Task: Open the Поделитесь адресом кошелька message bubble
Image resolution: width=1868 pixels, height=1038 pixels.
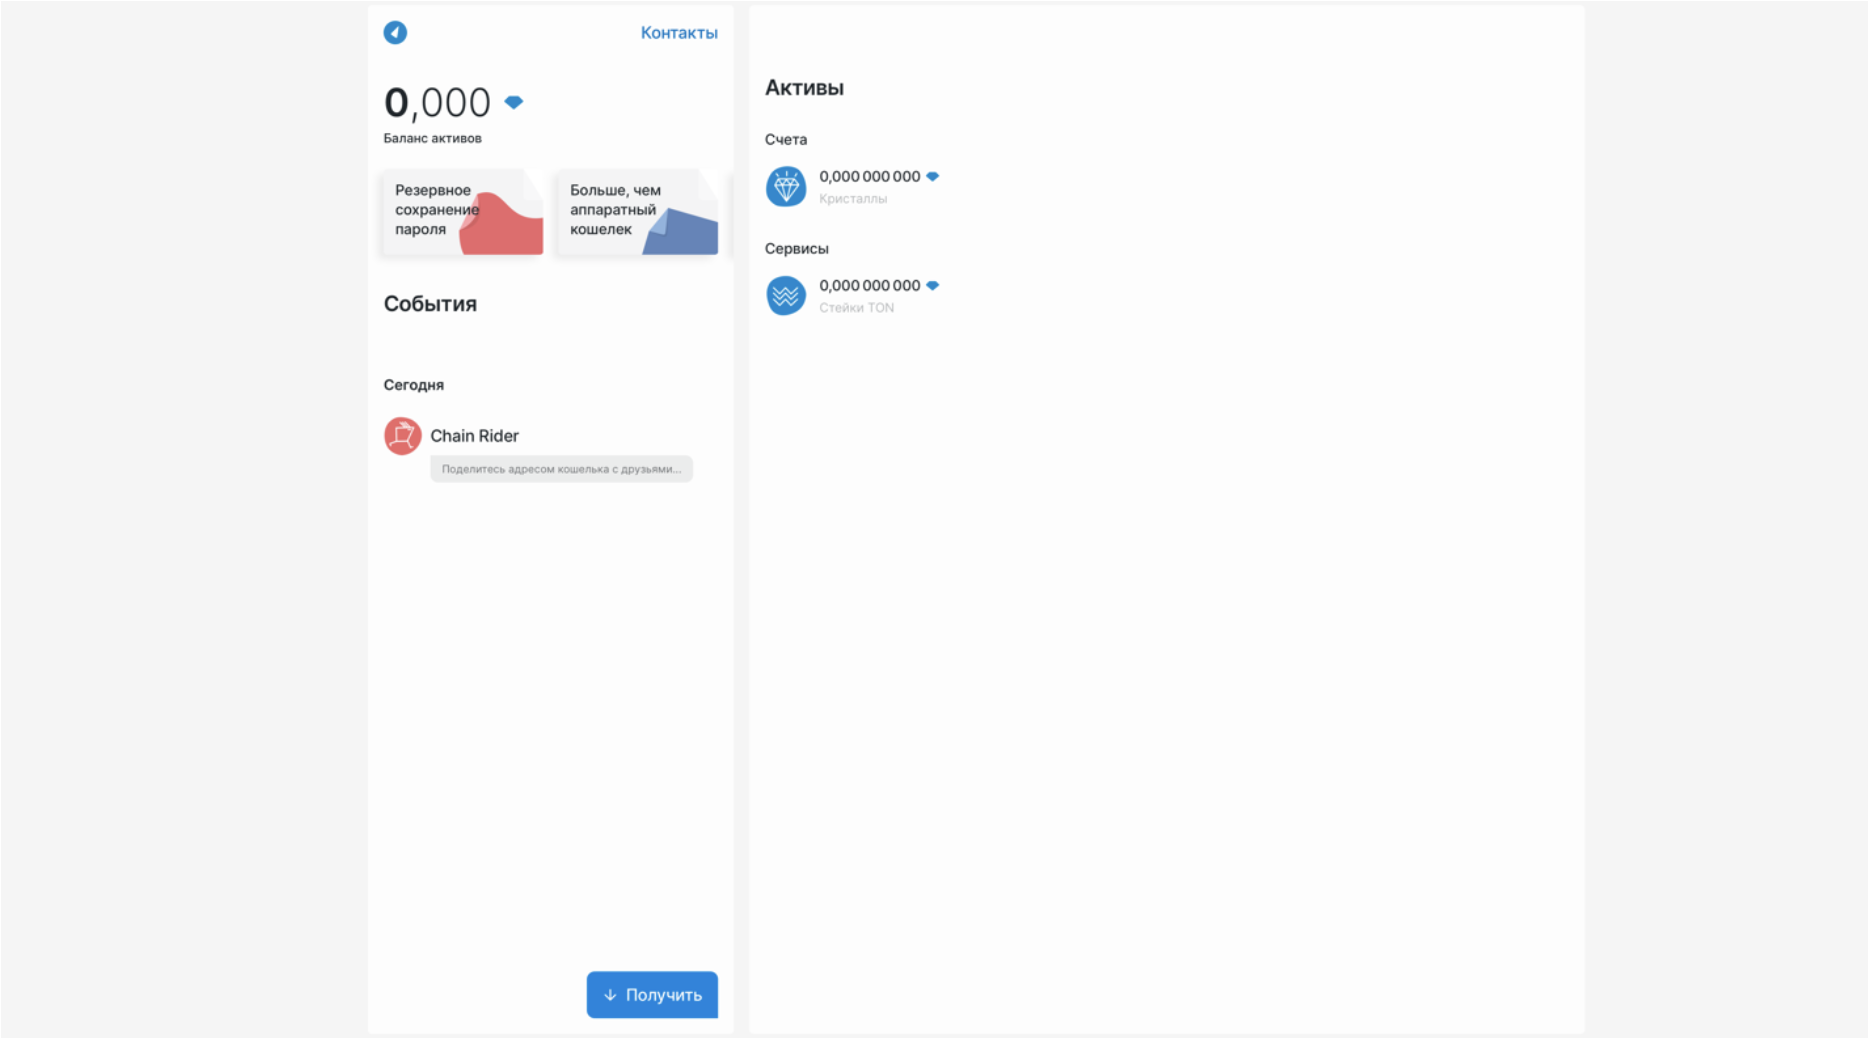Action: [561, 469]
